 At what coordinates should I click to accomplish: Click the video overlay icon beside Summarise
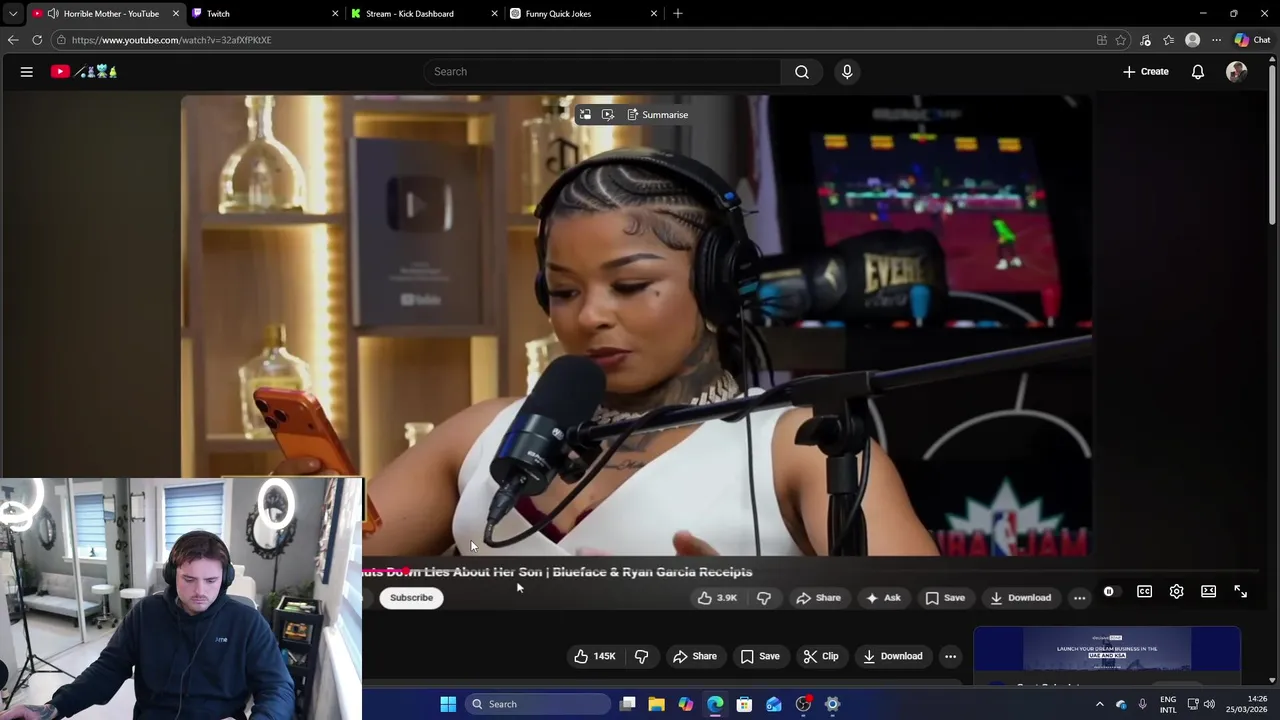point(607,115)
